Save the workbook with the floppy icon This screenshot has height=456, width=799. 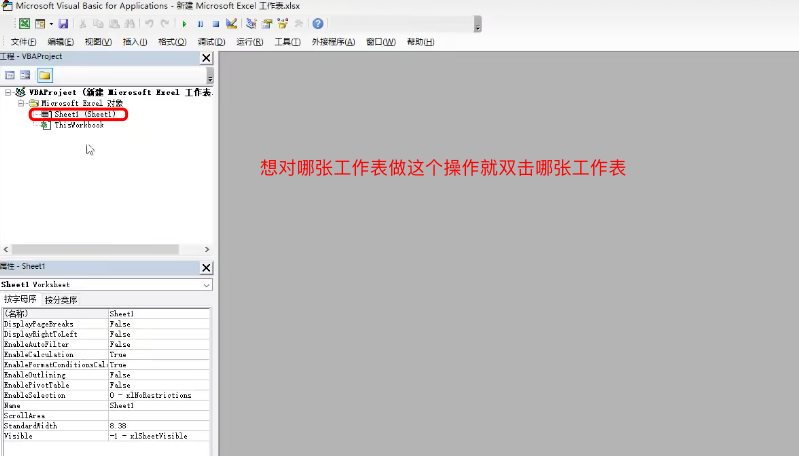(63, 23)
